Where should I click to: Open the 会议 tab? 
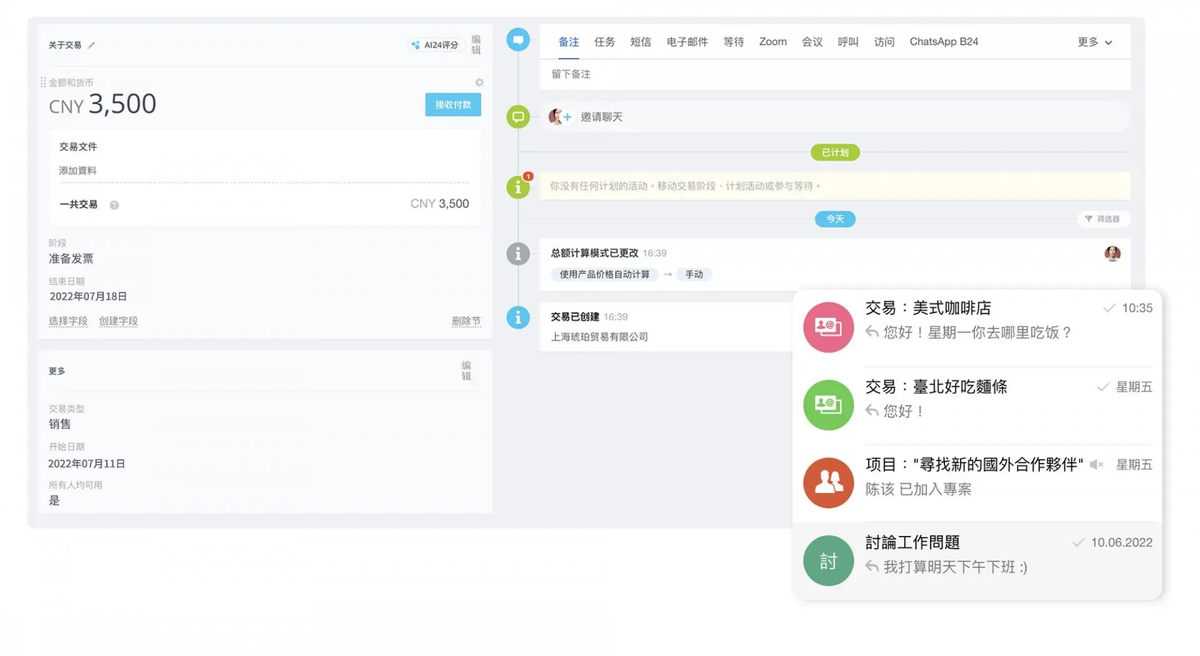[812, 42]
